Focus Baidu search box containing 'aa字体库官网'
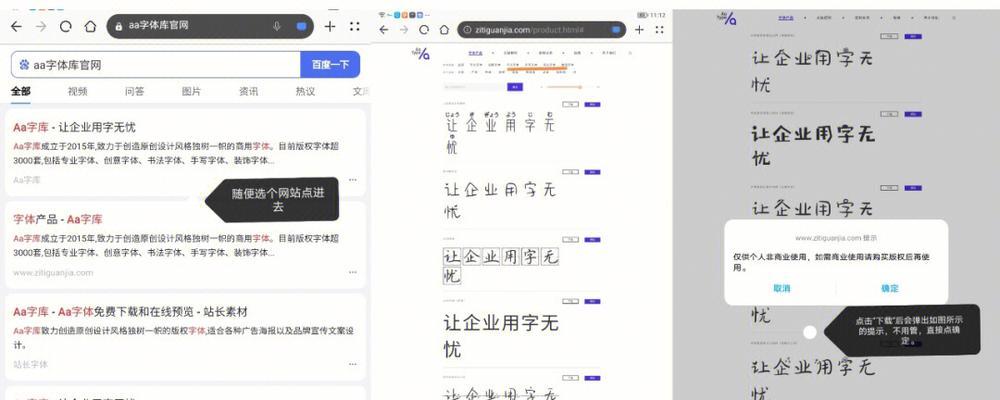Image resolution: width=1000 pixels, height=400 pixels. click(x=156, y=64)
